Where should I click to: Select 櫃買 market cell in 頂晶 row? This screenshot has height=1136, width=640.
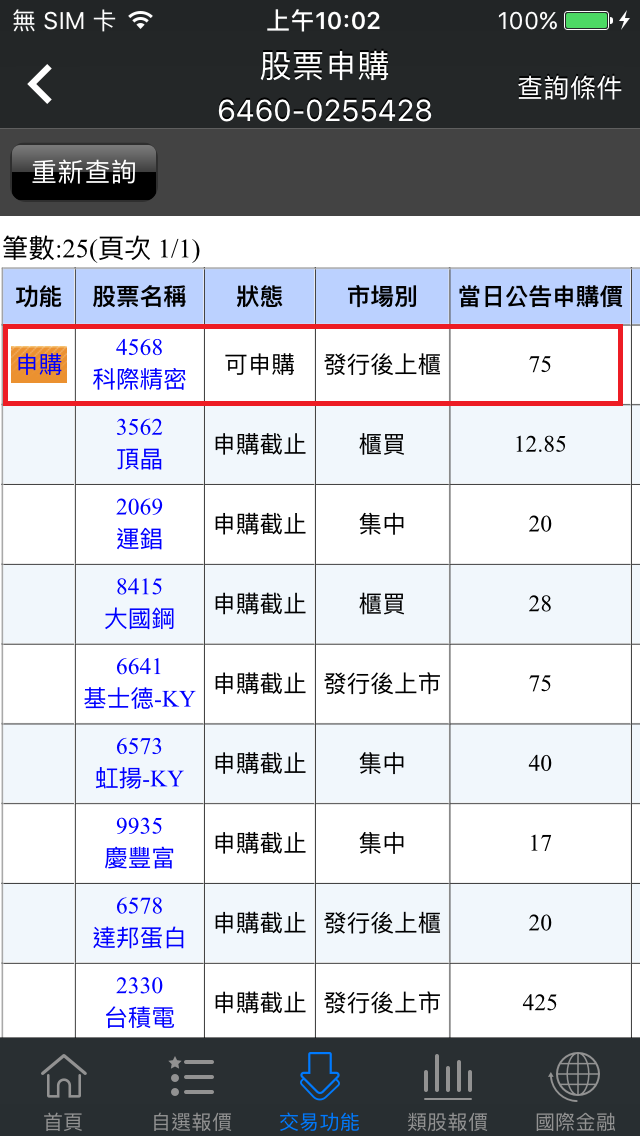tap(382, 444)
